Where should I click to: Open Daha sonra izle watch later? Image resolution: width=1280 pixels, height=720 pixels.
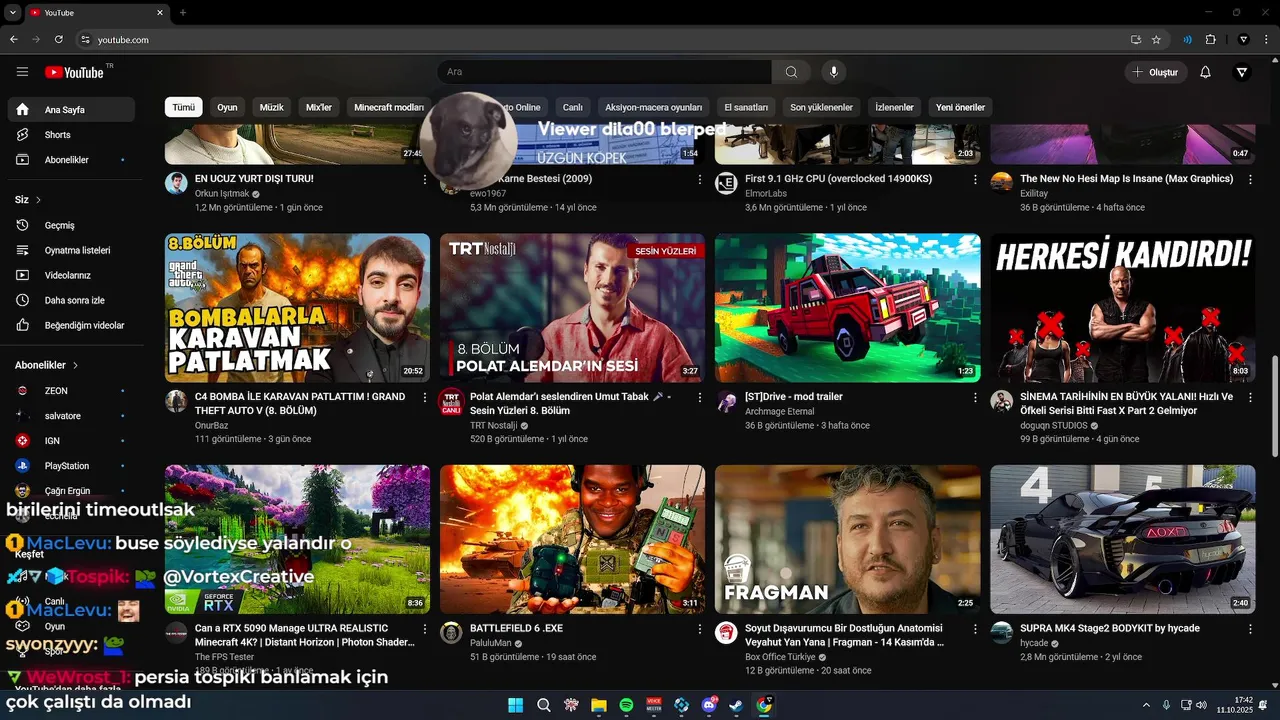point(70,300)
